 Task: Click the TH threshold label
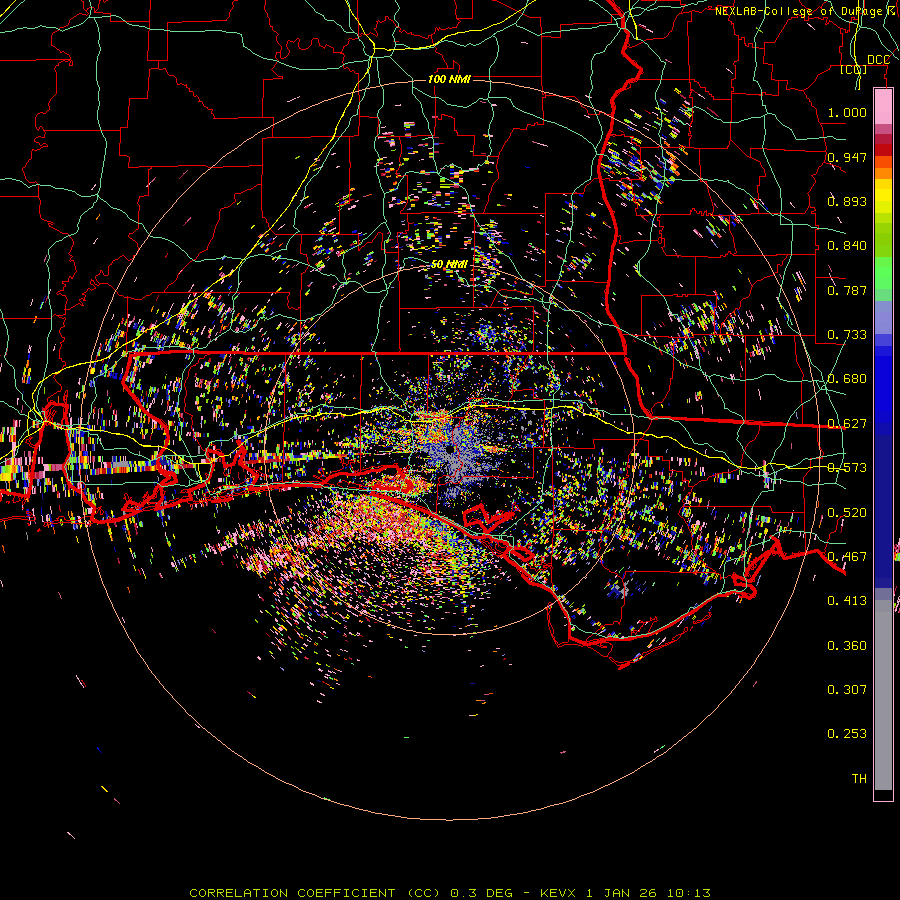pyautogui.click(x=859, y=779)
